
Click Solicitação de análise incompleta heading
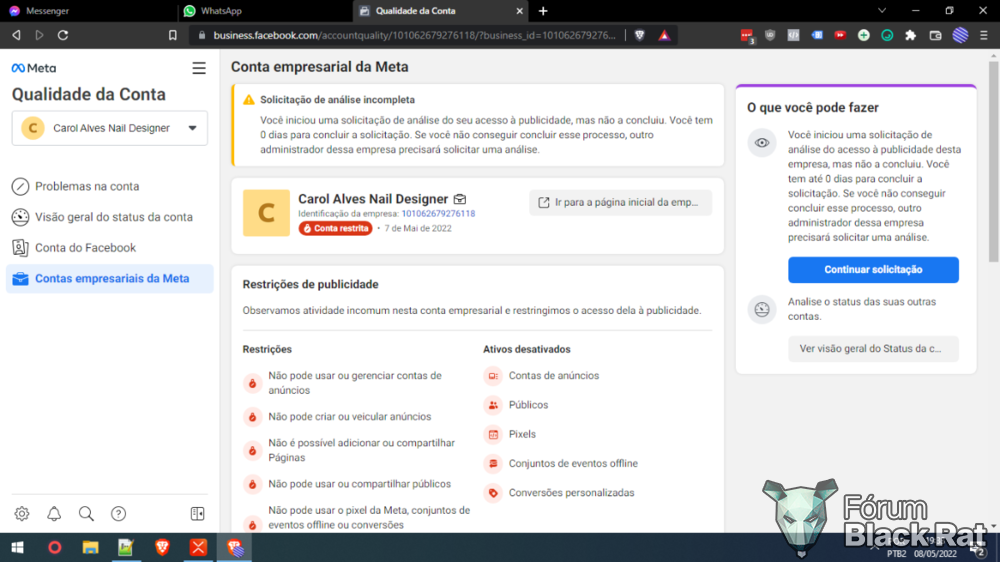(x=337, y=100)
